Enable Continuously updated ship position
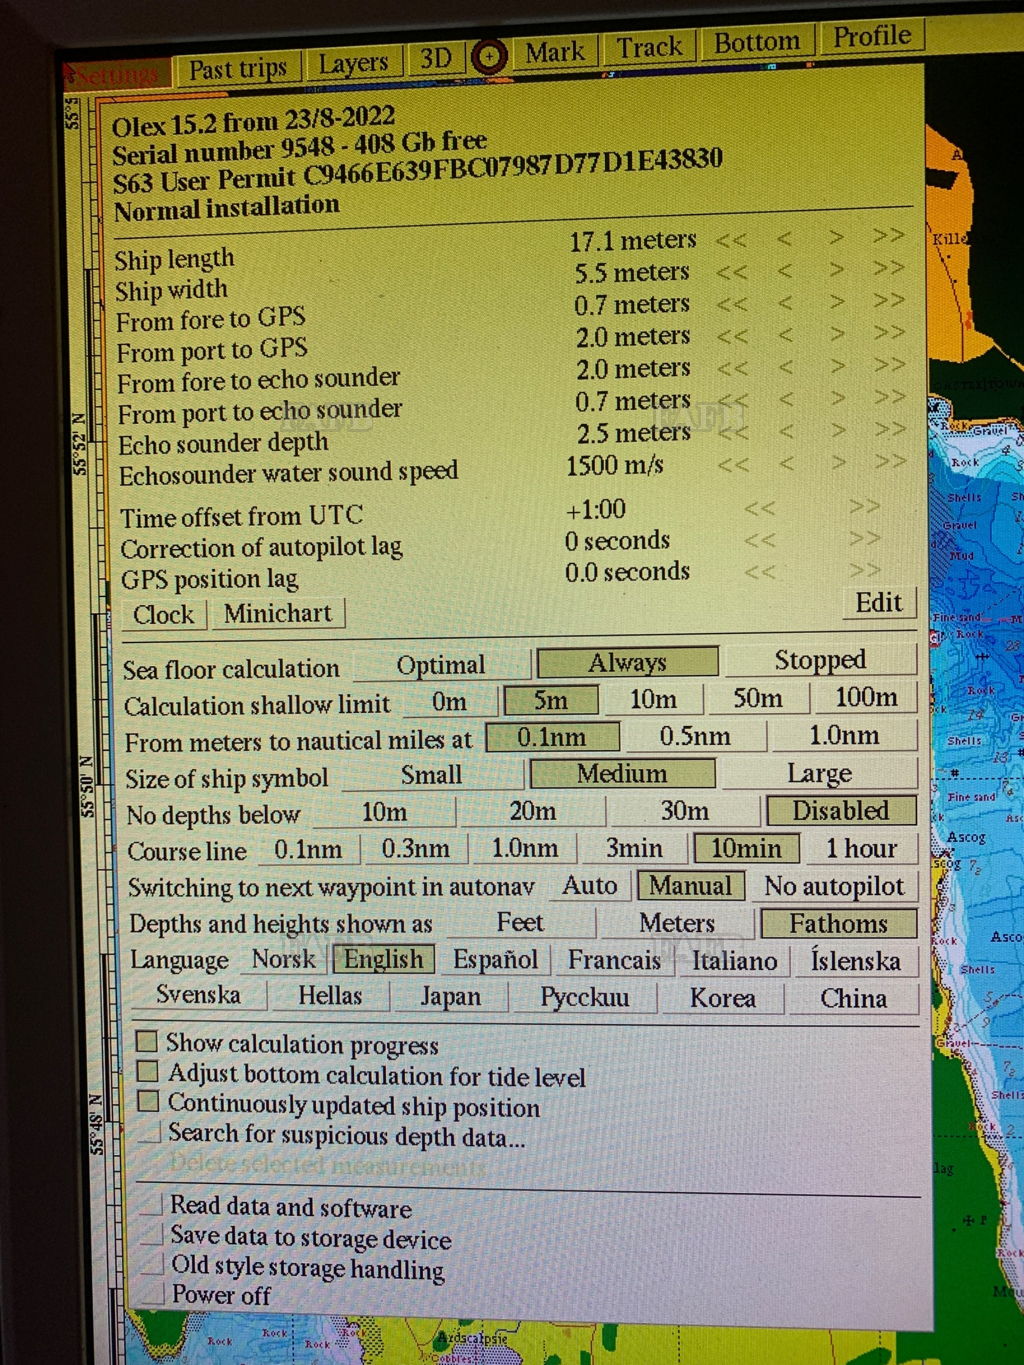This screenshot has width=1024, height=1365. pos(148,1102)
